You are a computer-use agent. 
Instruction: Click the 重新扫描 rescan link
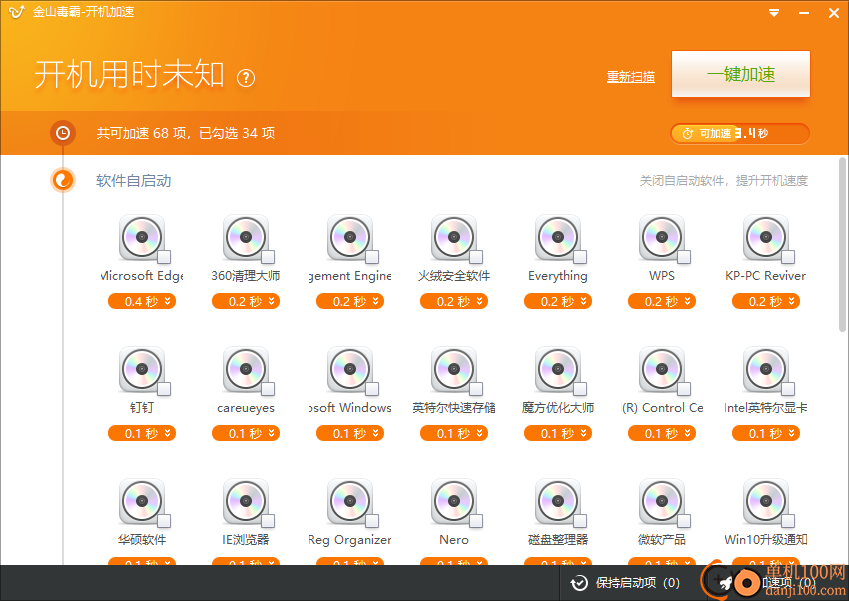coord(631,77)
